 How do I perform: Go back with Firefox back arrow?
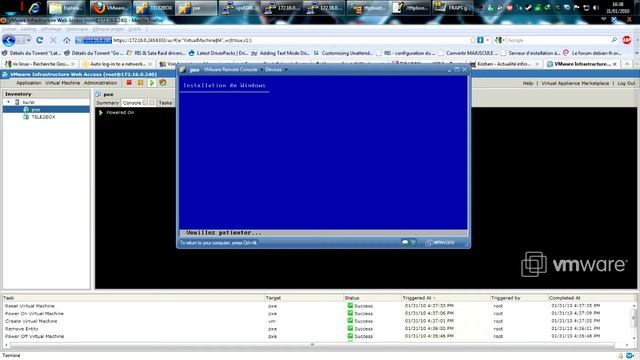point(9,40)
